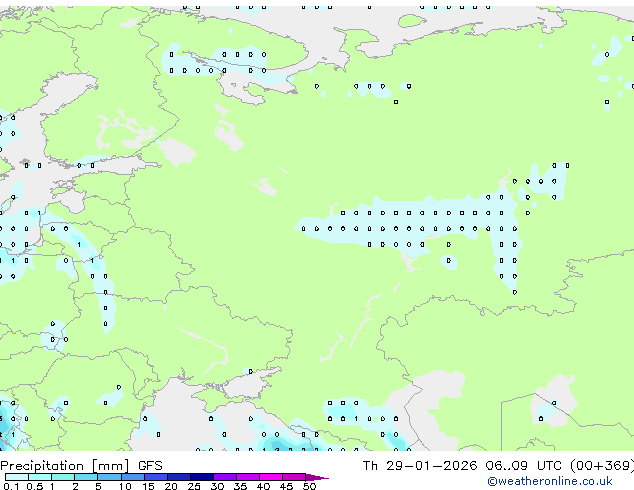
Task: Click the 40–45 mm magenta legend swatch
Action: (271, 477)
